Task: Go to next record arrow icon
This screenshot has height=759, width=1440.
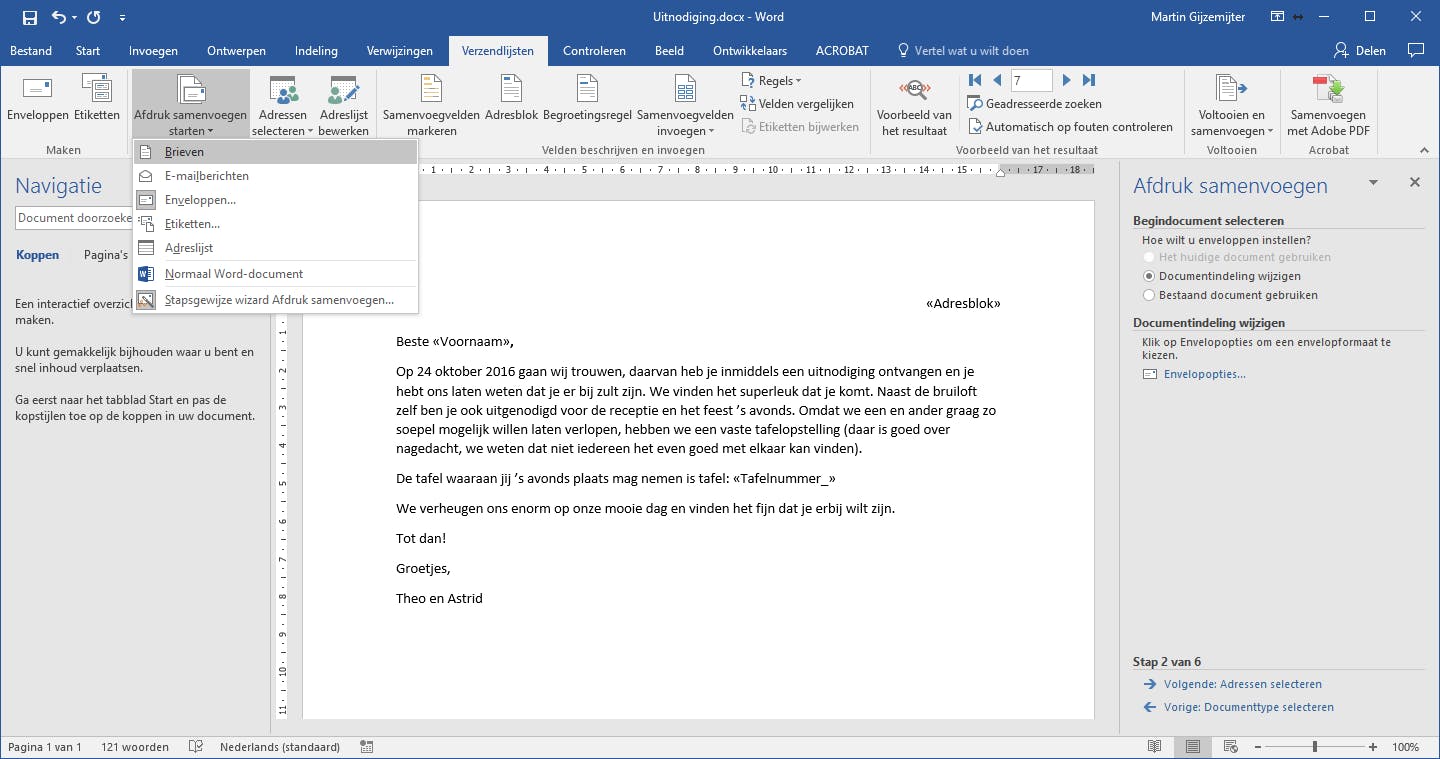Action: 1067,80
